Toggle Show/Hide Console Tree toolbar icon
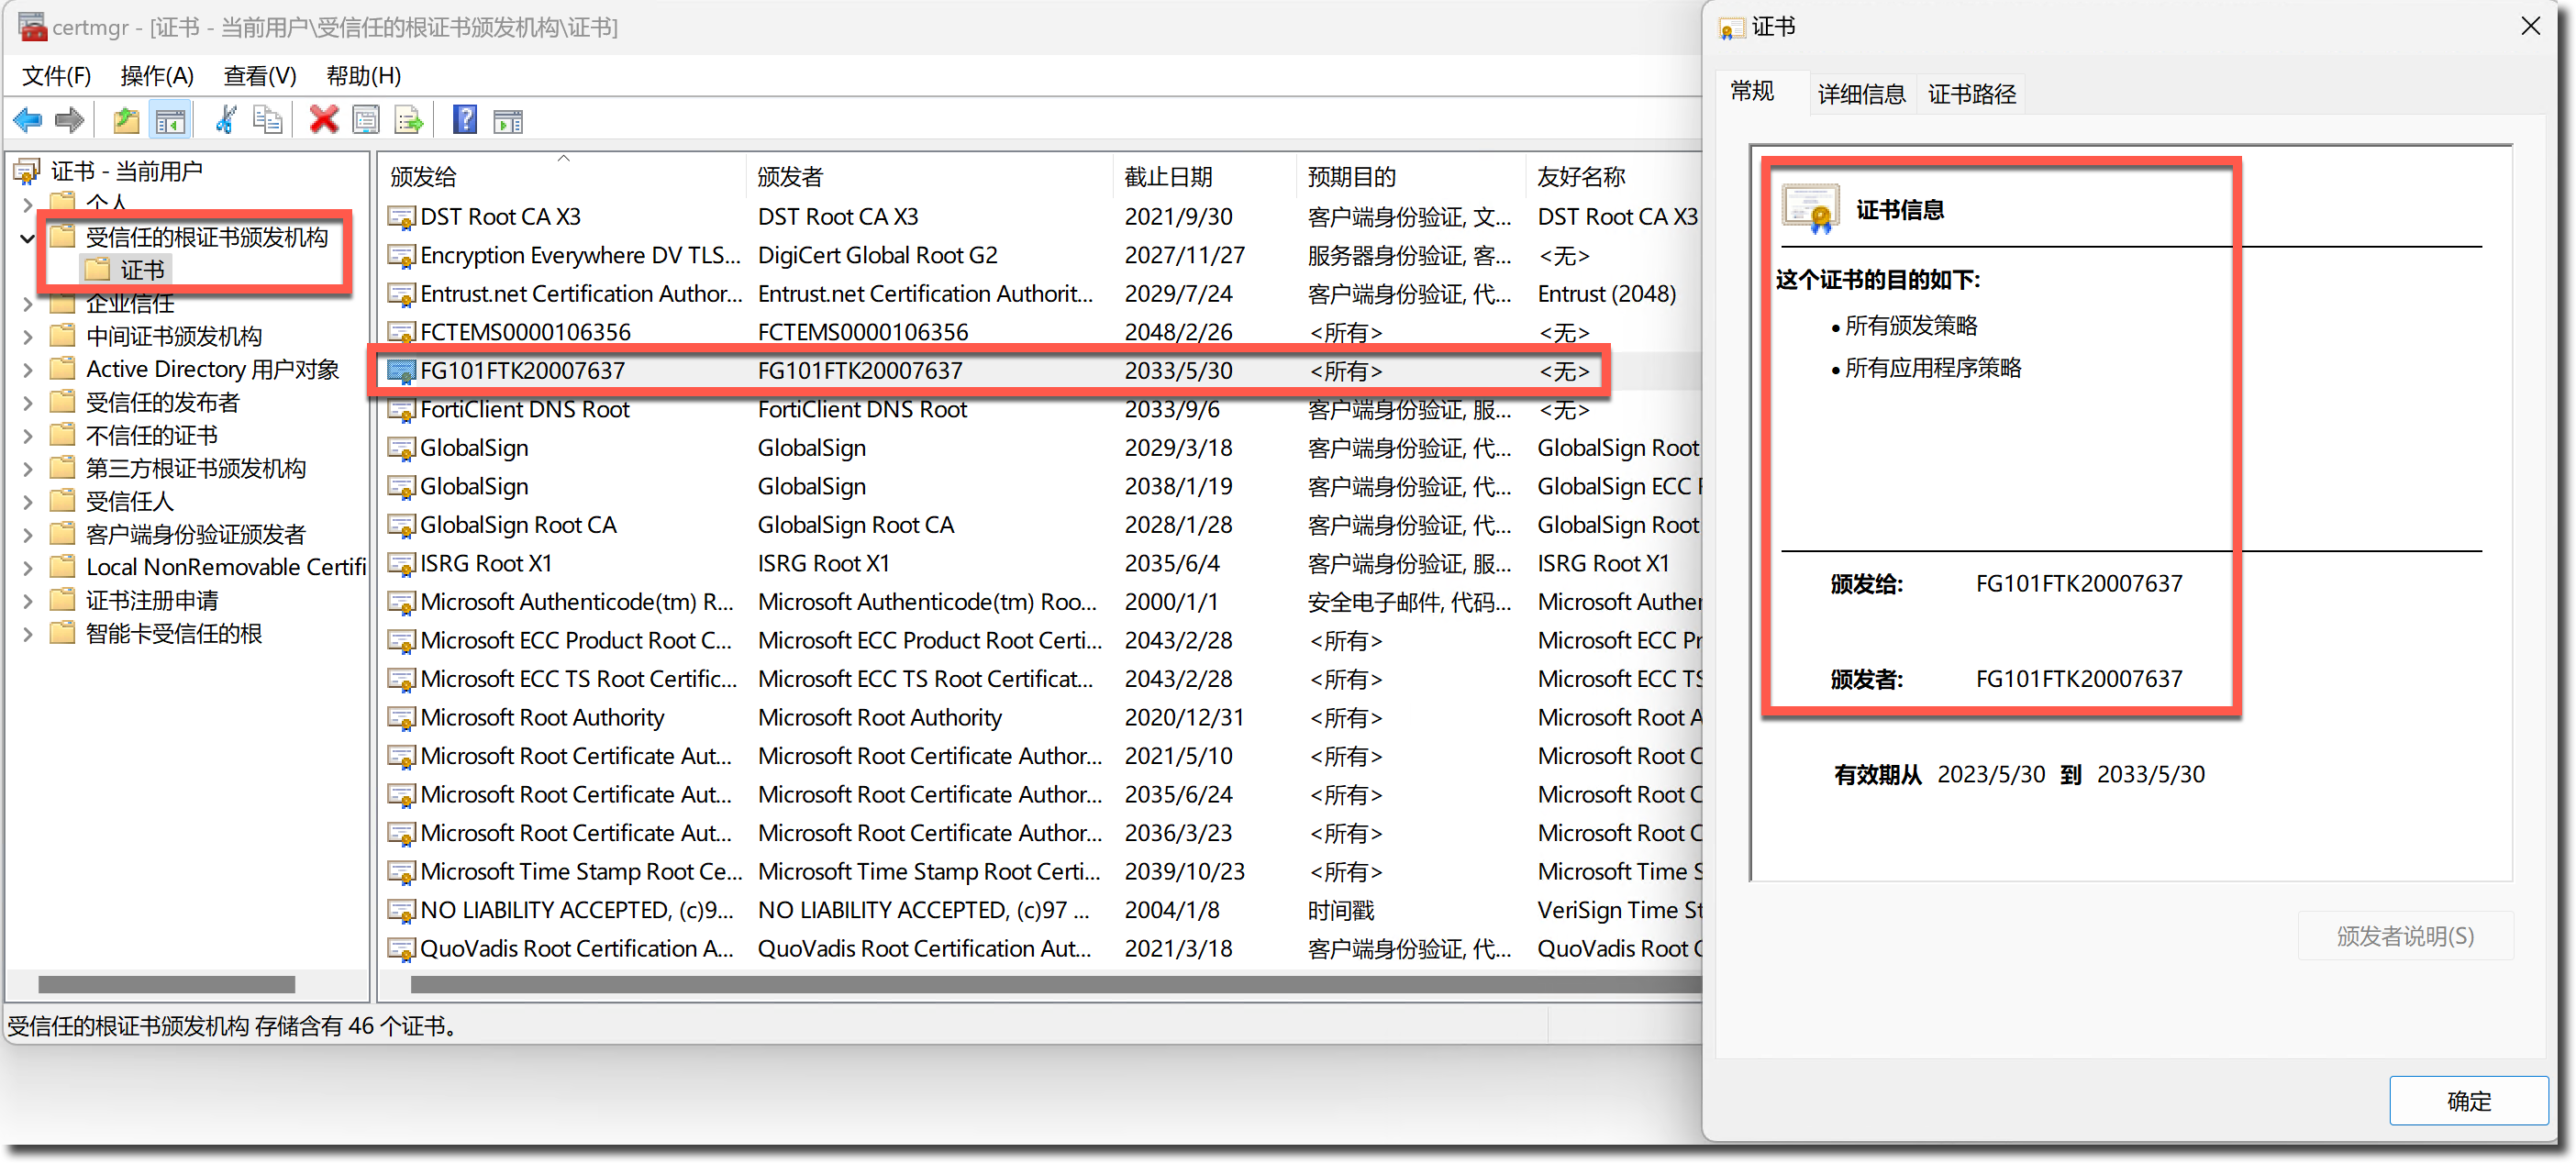Image resolution: width=2576 pixels, height=1163 pixels. (170, 120)
